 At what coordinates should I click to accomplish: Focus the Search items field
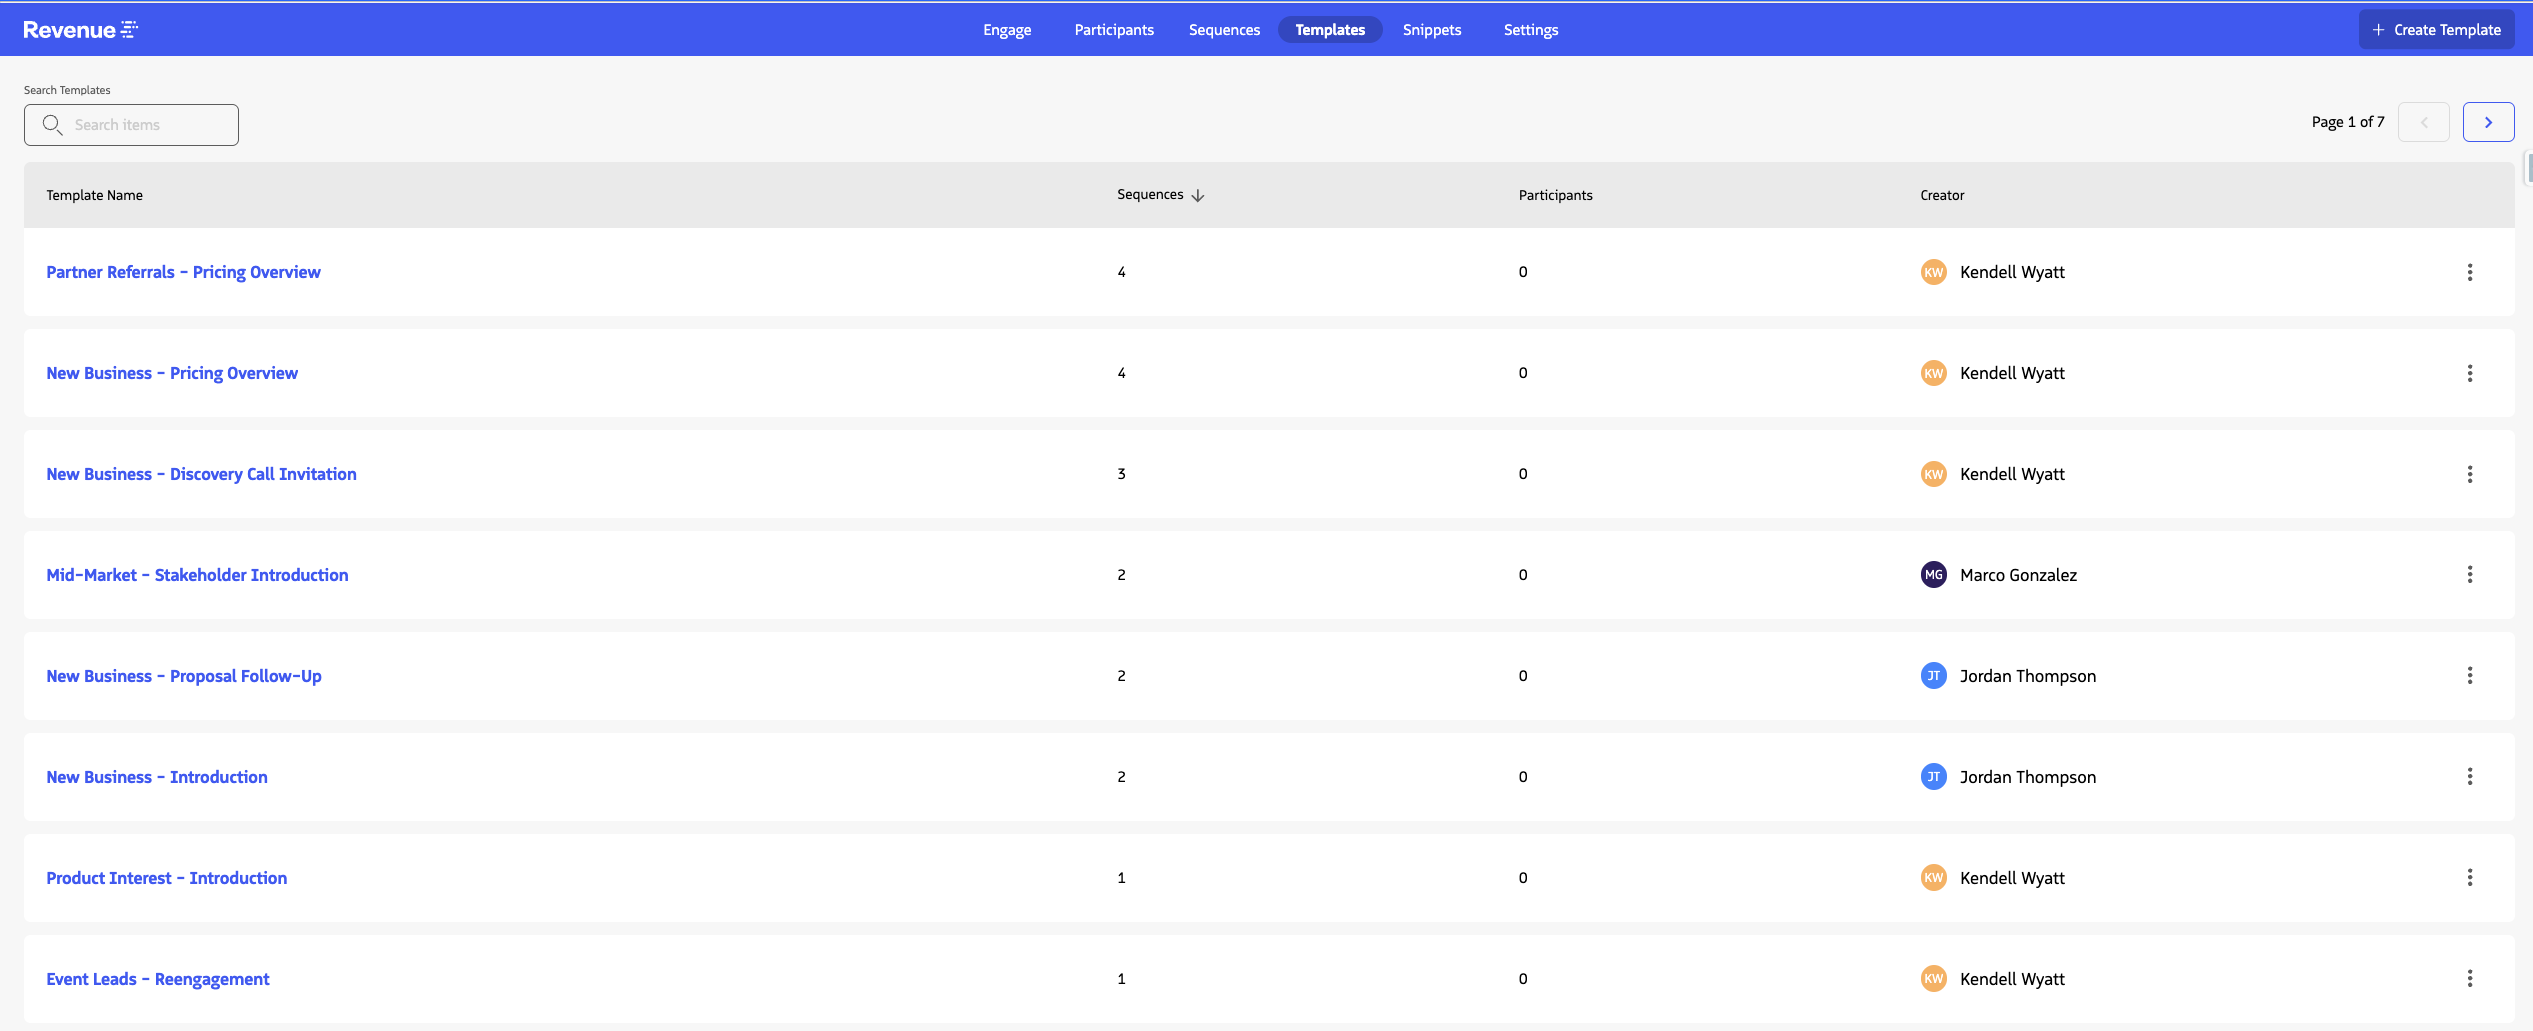(131, 125)
